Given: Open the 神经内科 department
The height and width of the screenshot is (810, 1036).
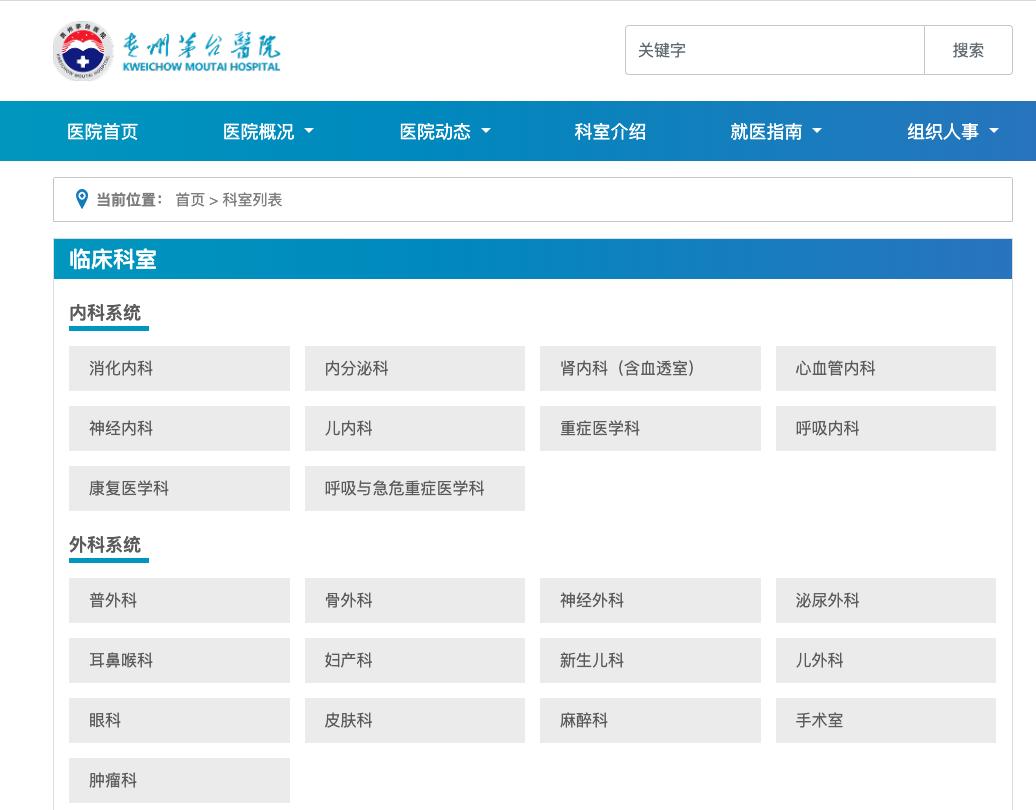Looking at the screenshot, I should pos(179,428).
